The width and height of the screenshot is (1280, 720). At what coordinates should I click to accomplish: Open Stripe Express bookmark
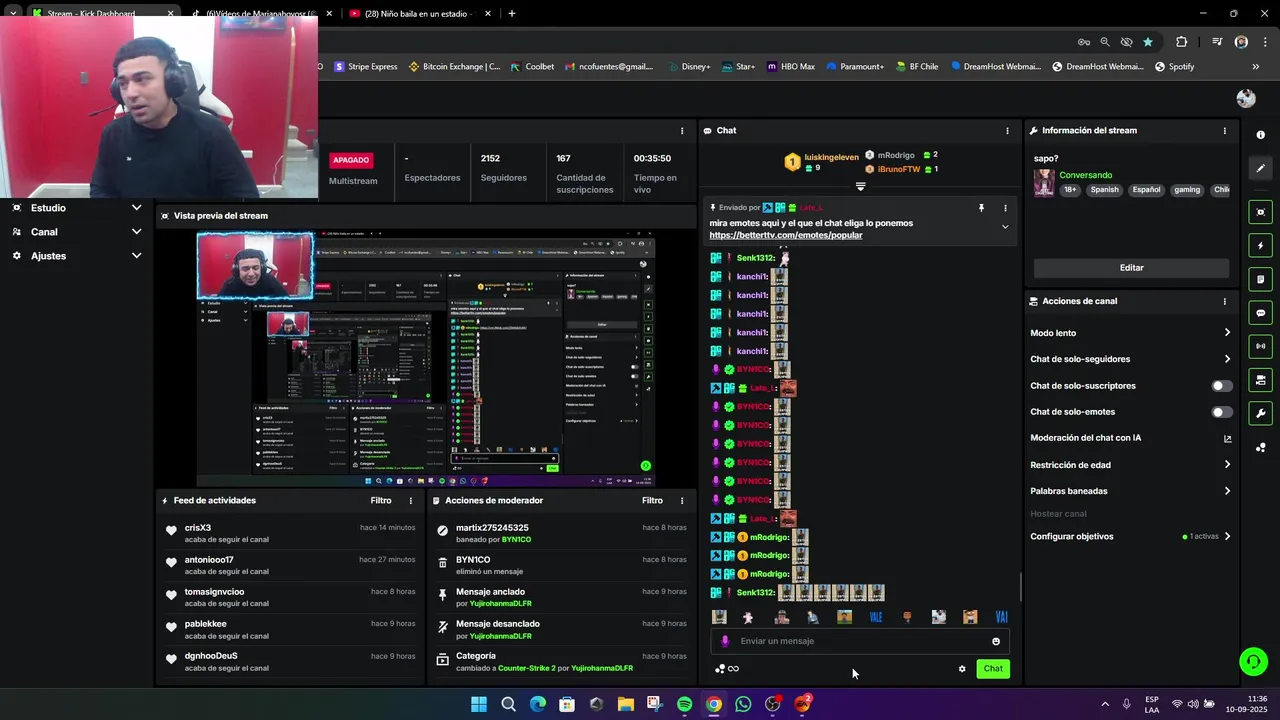click(x=366, y=67)
